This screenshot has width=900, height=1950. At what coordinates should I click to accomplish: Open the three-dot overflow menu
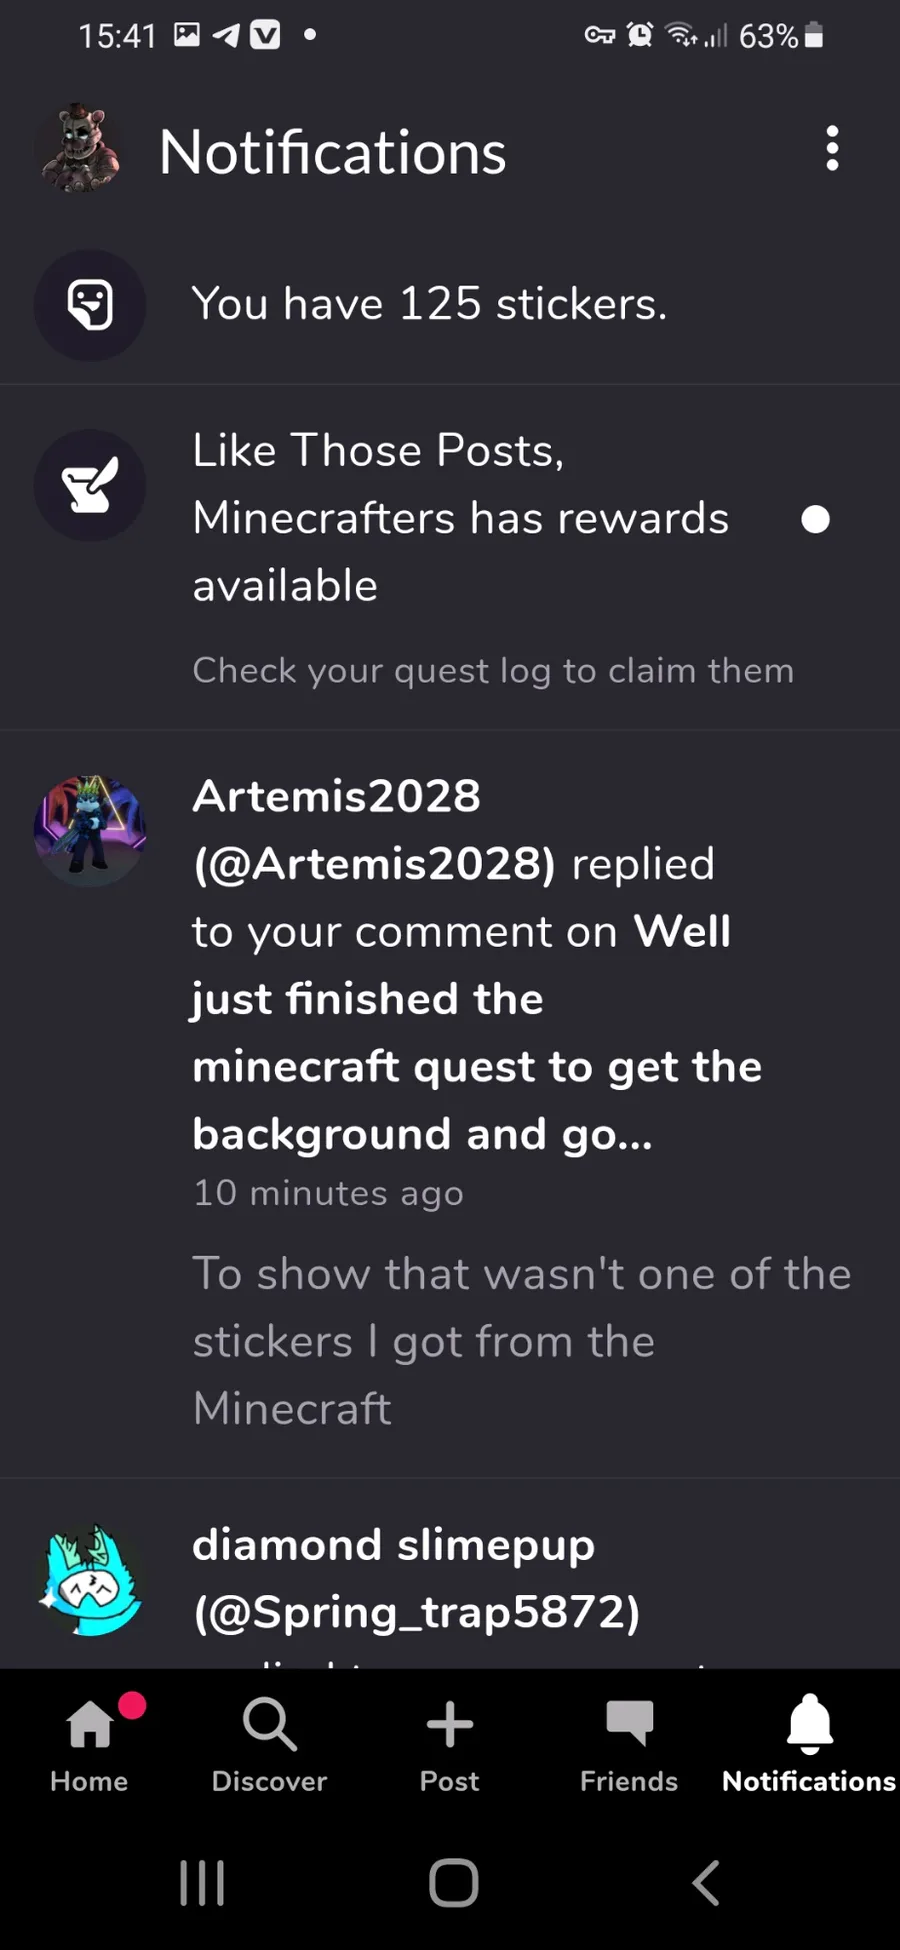pos(832,149)
